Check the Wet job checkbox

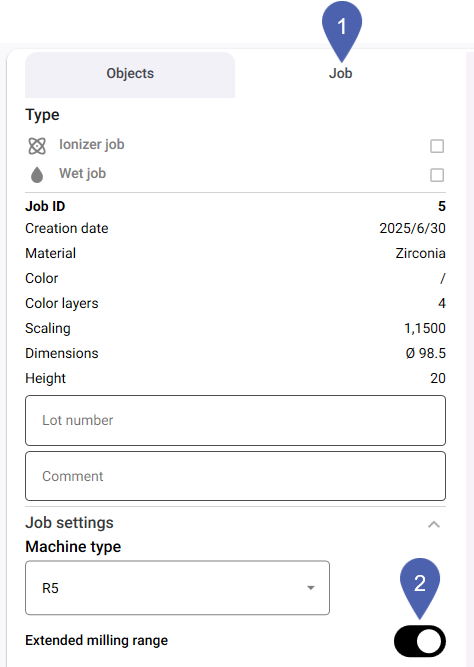437,175
